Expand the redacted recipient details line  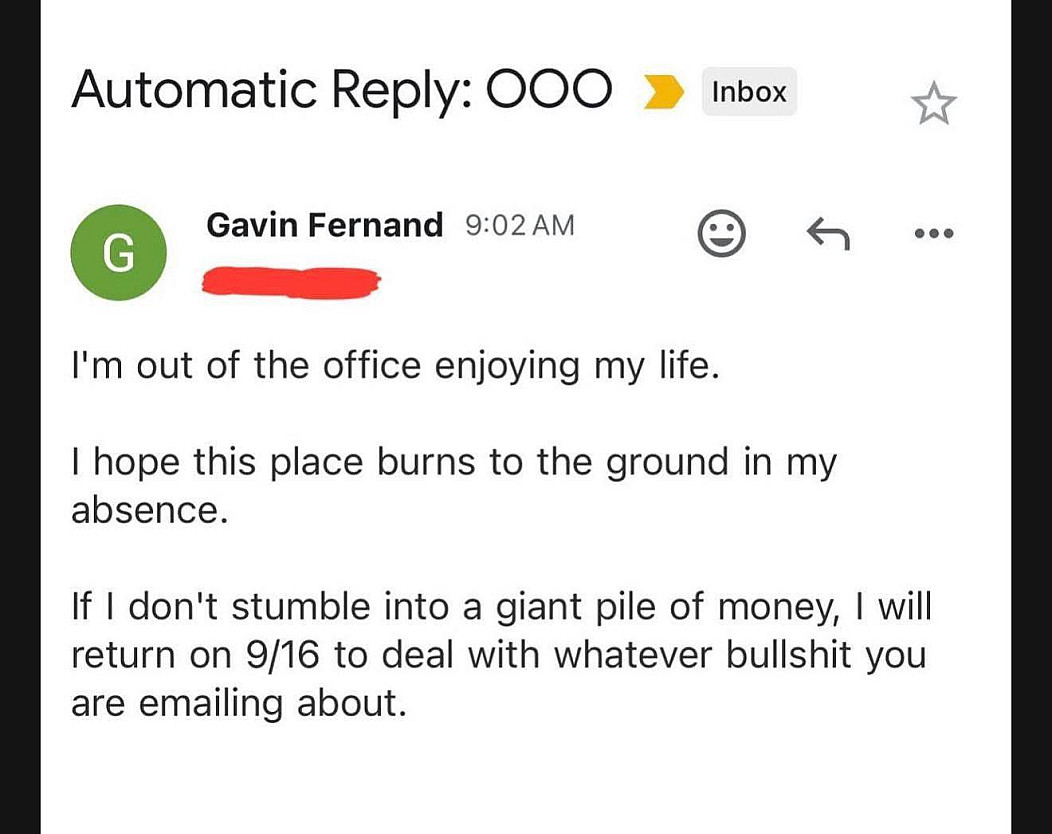click(291, 281)
